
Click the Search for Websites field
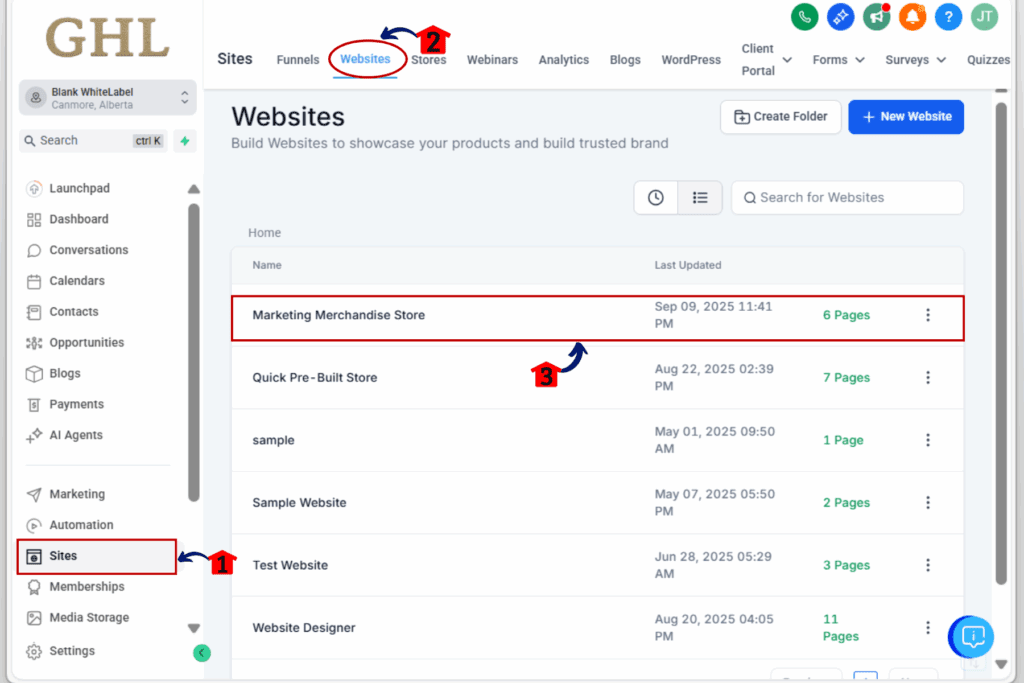click(x=847, y=197)
